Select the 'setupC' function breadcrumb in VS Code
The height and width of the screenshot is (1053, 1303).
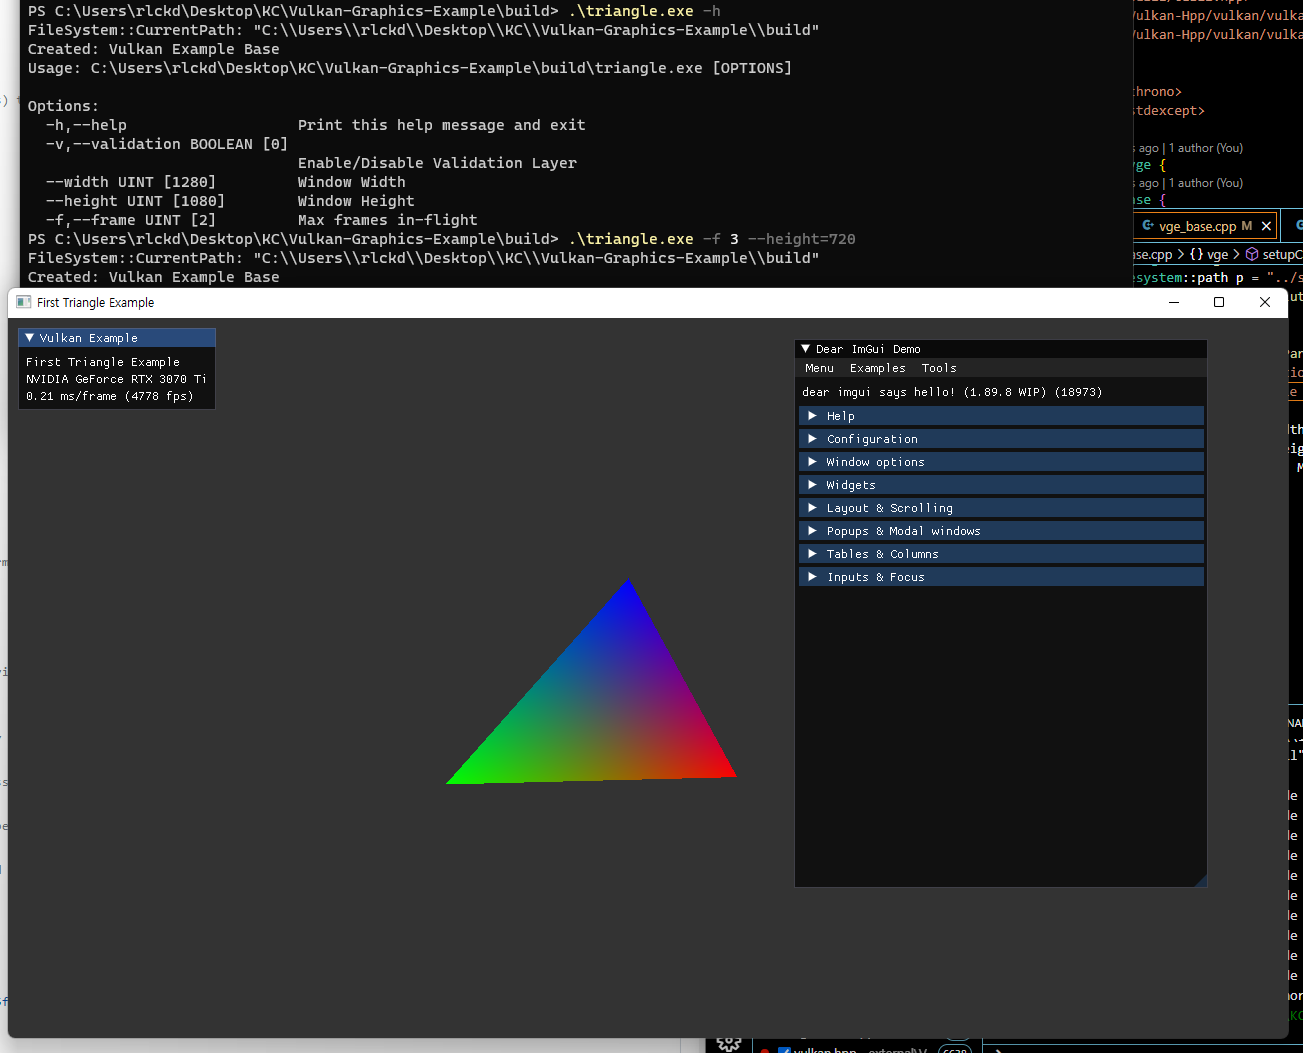1273,254
